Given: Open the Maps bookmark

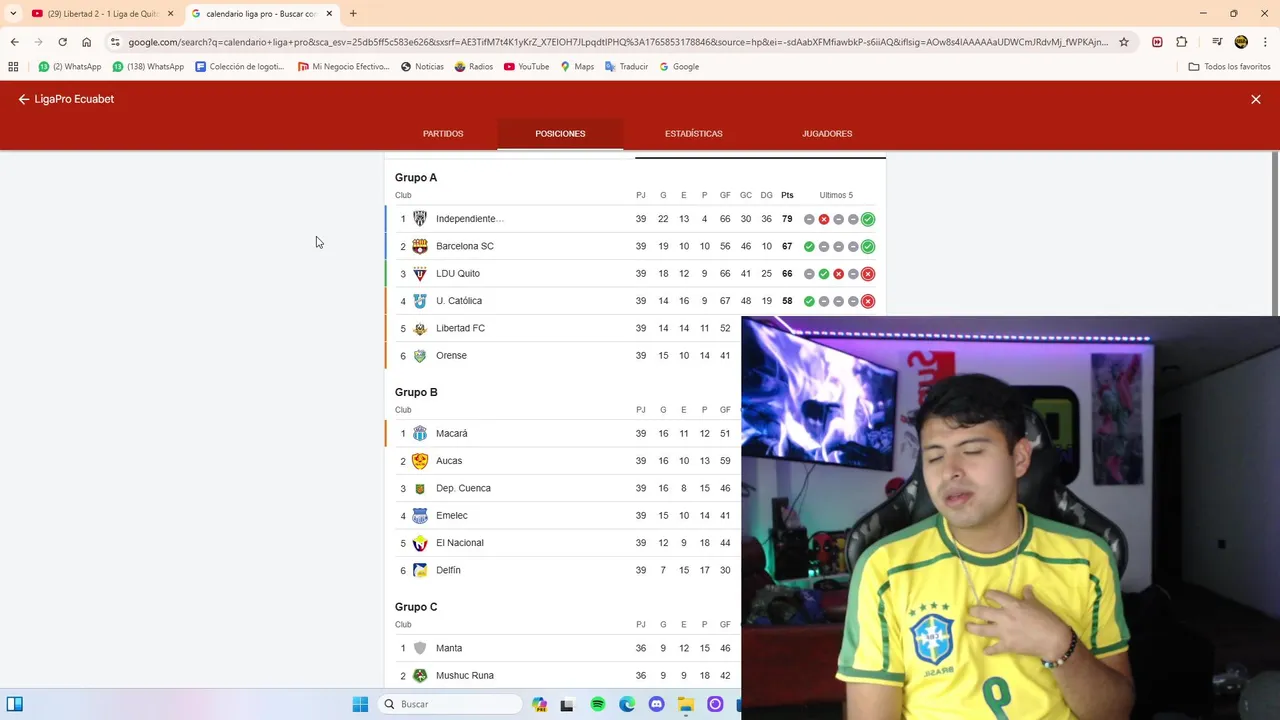Looking at the screenshot, I should 577,67.
